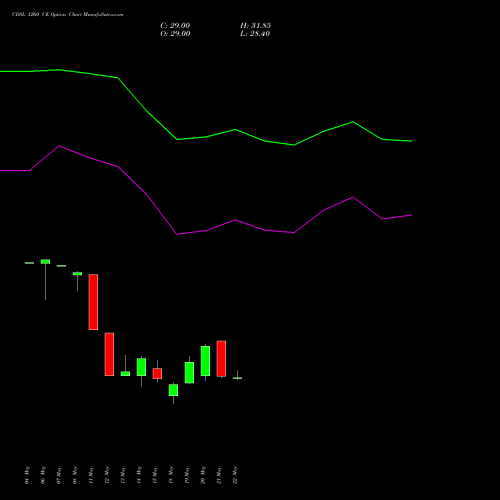
Task: Click the 07 May date label
Action: pos(59,475)
